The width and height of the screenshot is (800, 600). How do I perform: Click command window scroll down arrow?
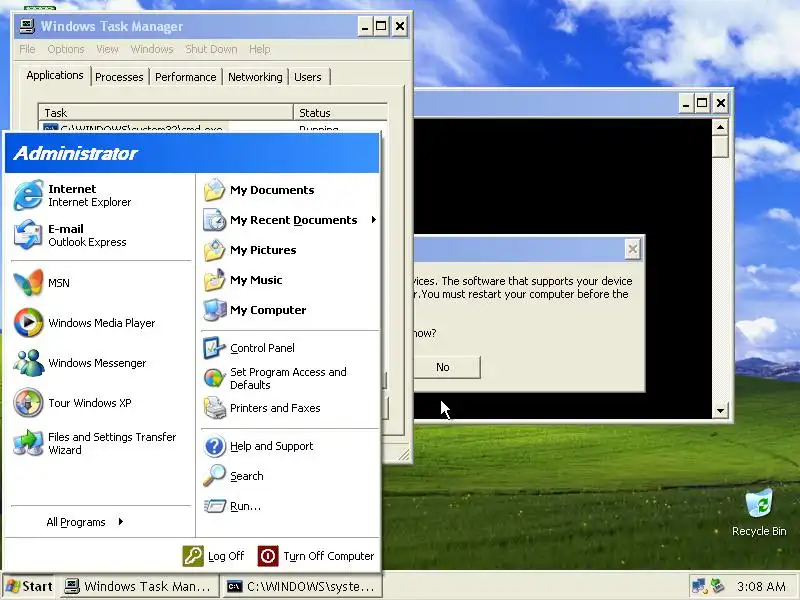720,411
